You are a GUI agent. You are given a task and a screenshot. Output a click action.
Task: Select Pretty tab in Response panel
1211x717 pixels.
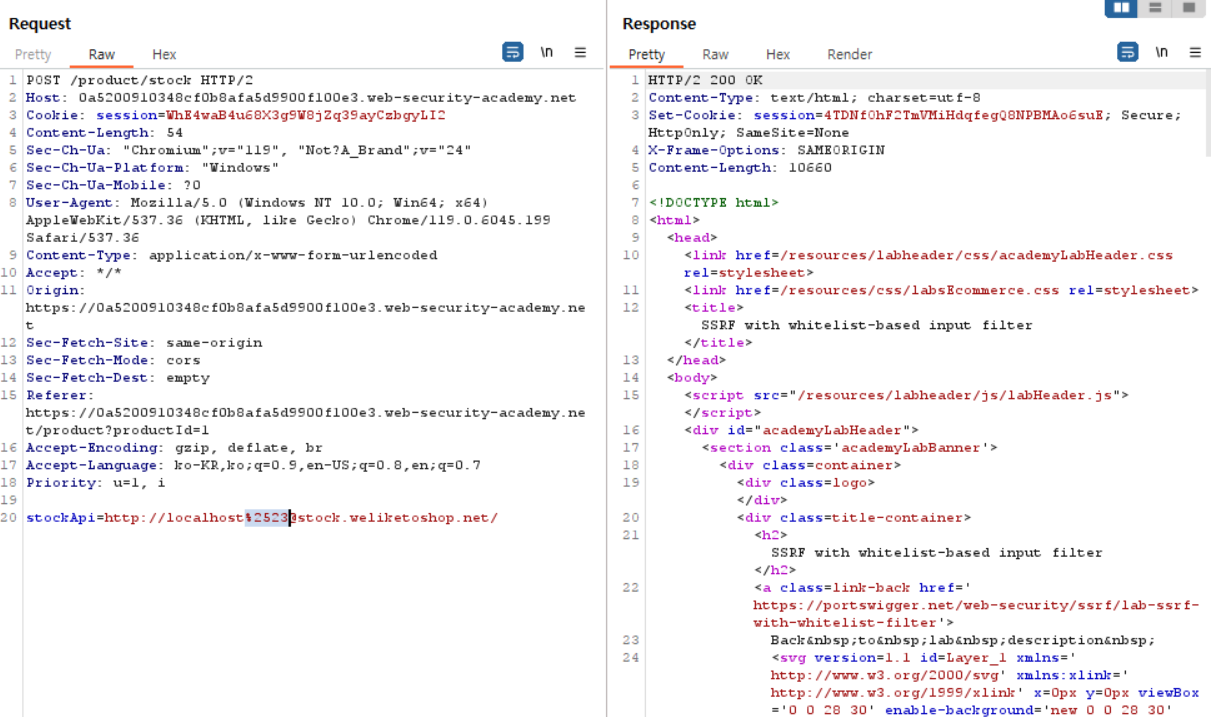[647, 55]
